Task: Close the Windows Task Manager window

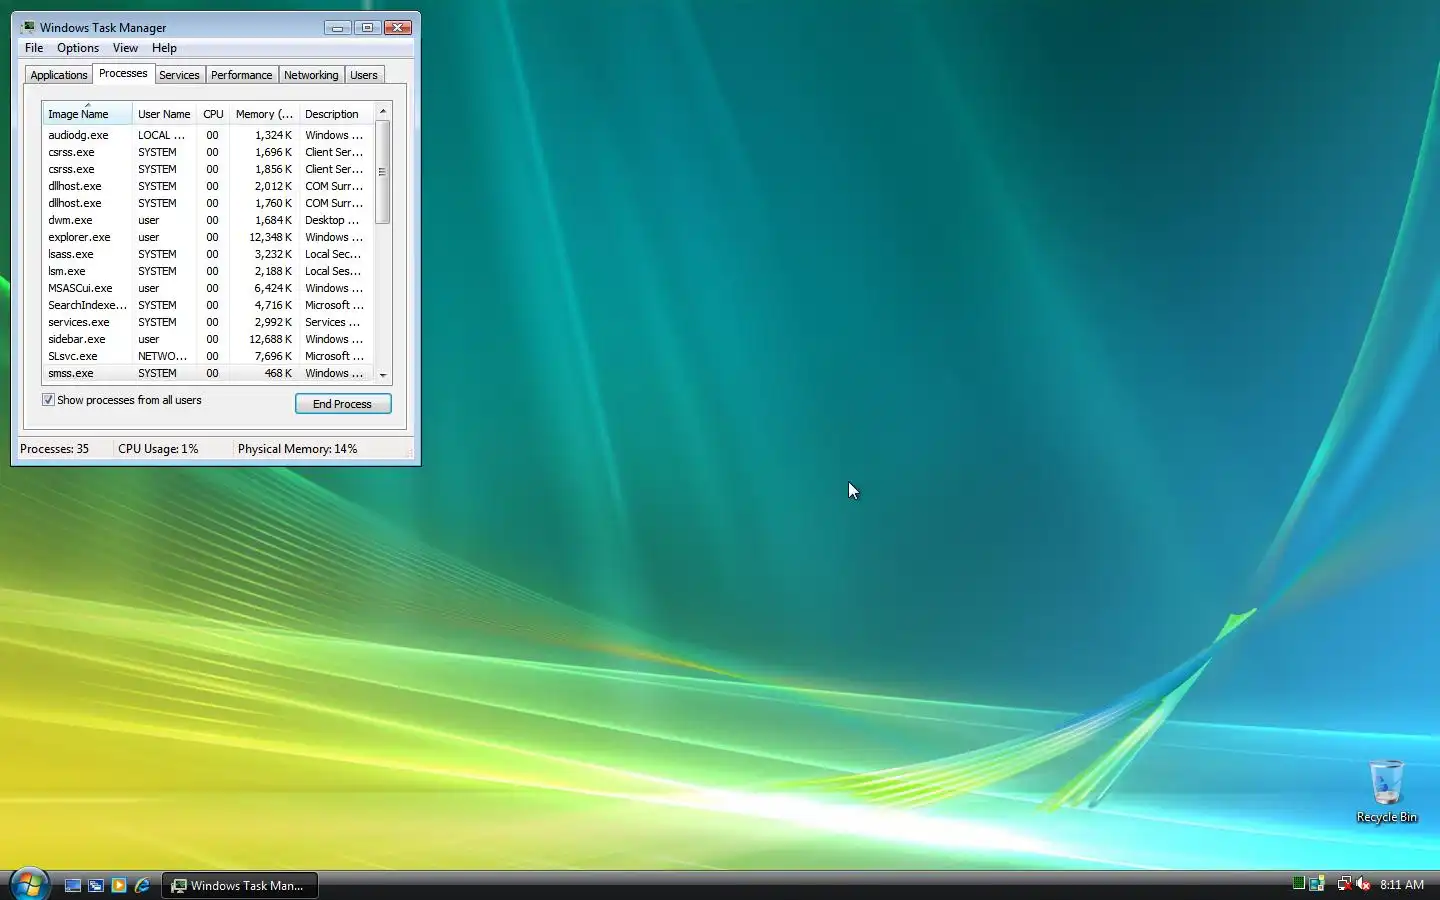Action: 398,28
